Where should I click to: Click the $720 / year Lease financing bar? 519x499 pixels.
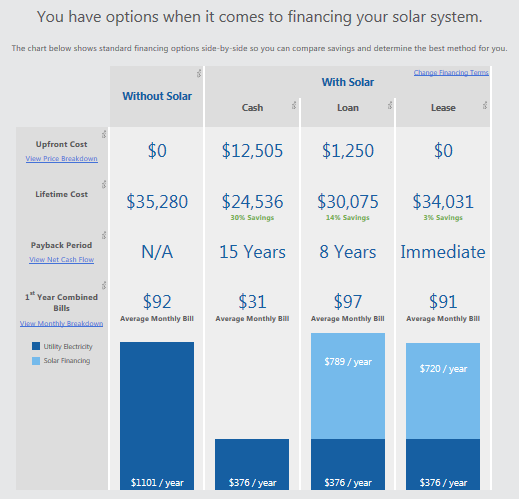(443, 391)
